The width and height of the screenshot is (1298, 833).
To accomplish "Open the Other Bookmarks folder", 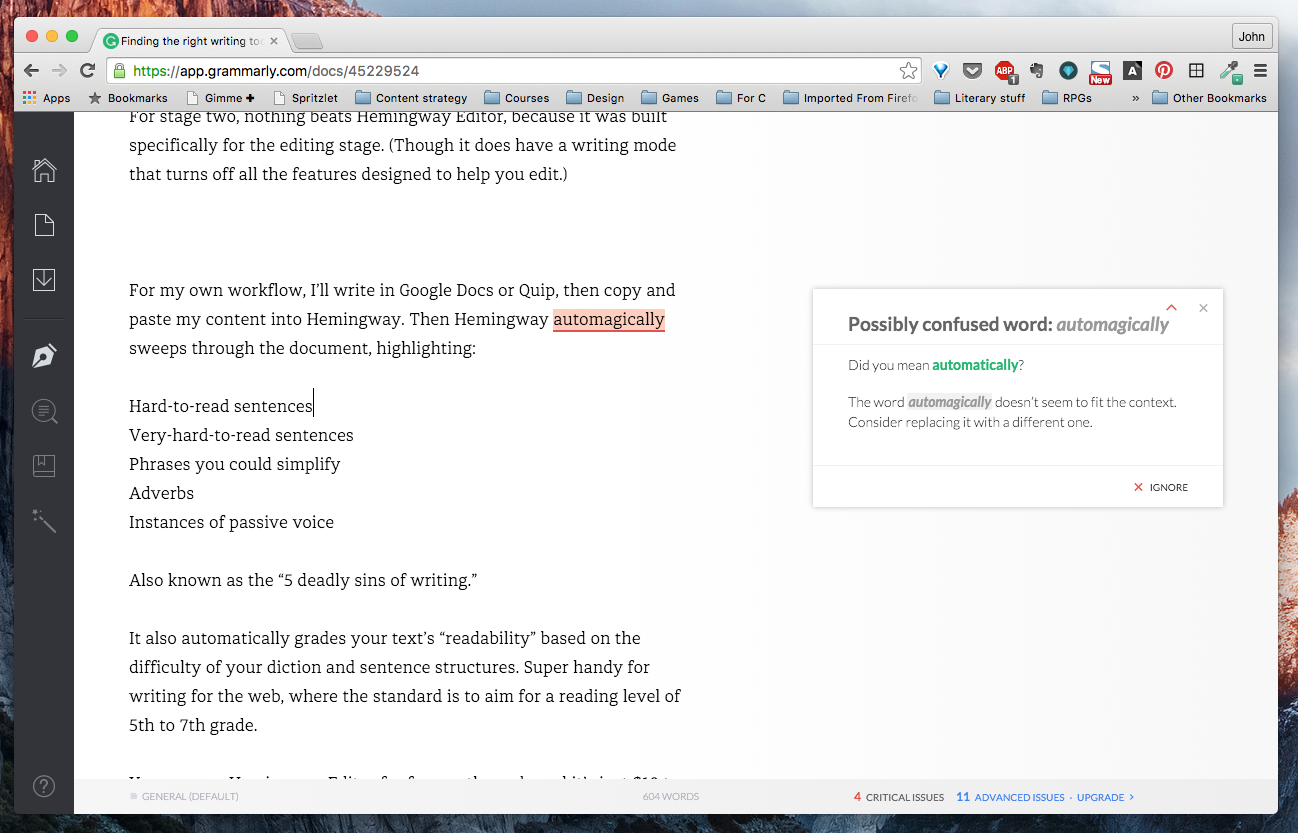I will pos(1209,98).
